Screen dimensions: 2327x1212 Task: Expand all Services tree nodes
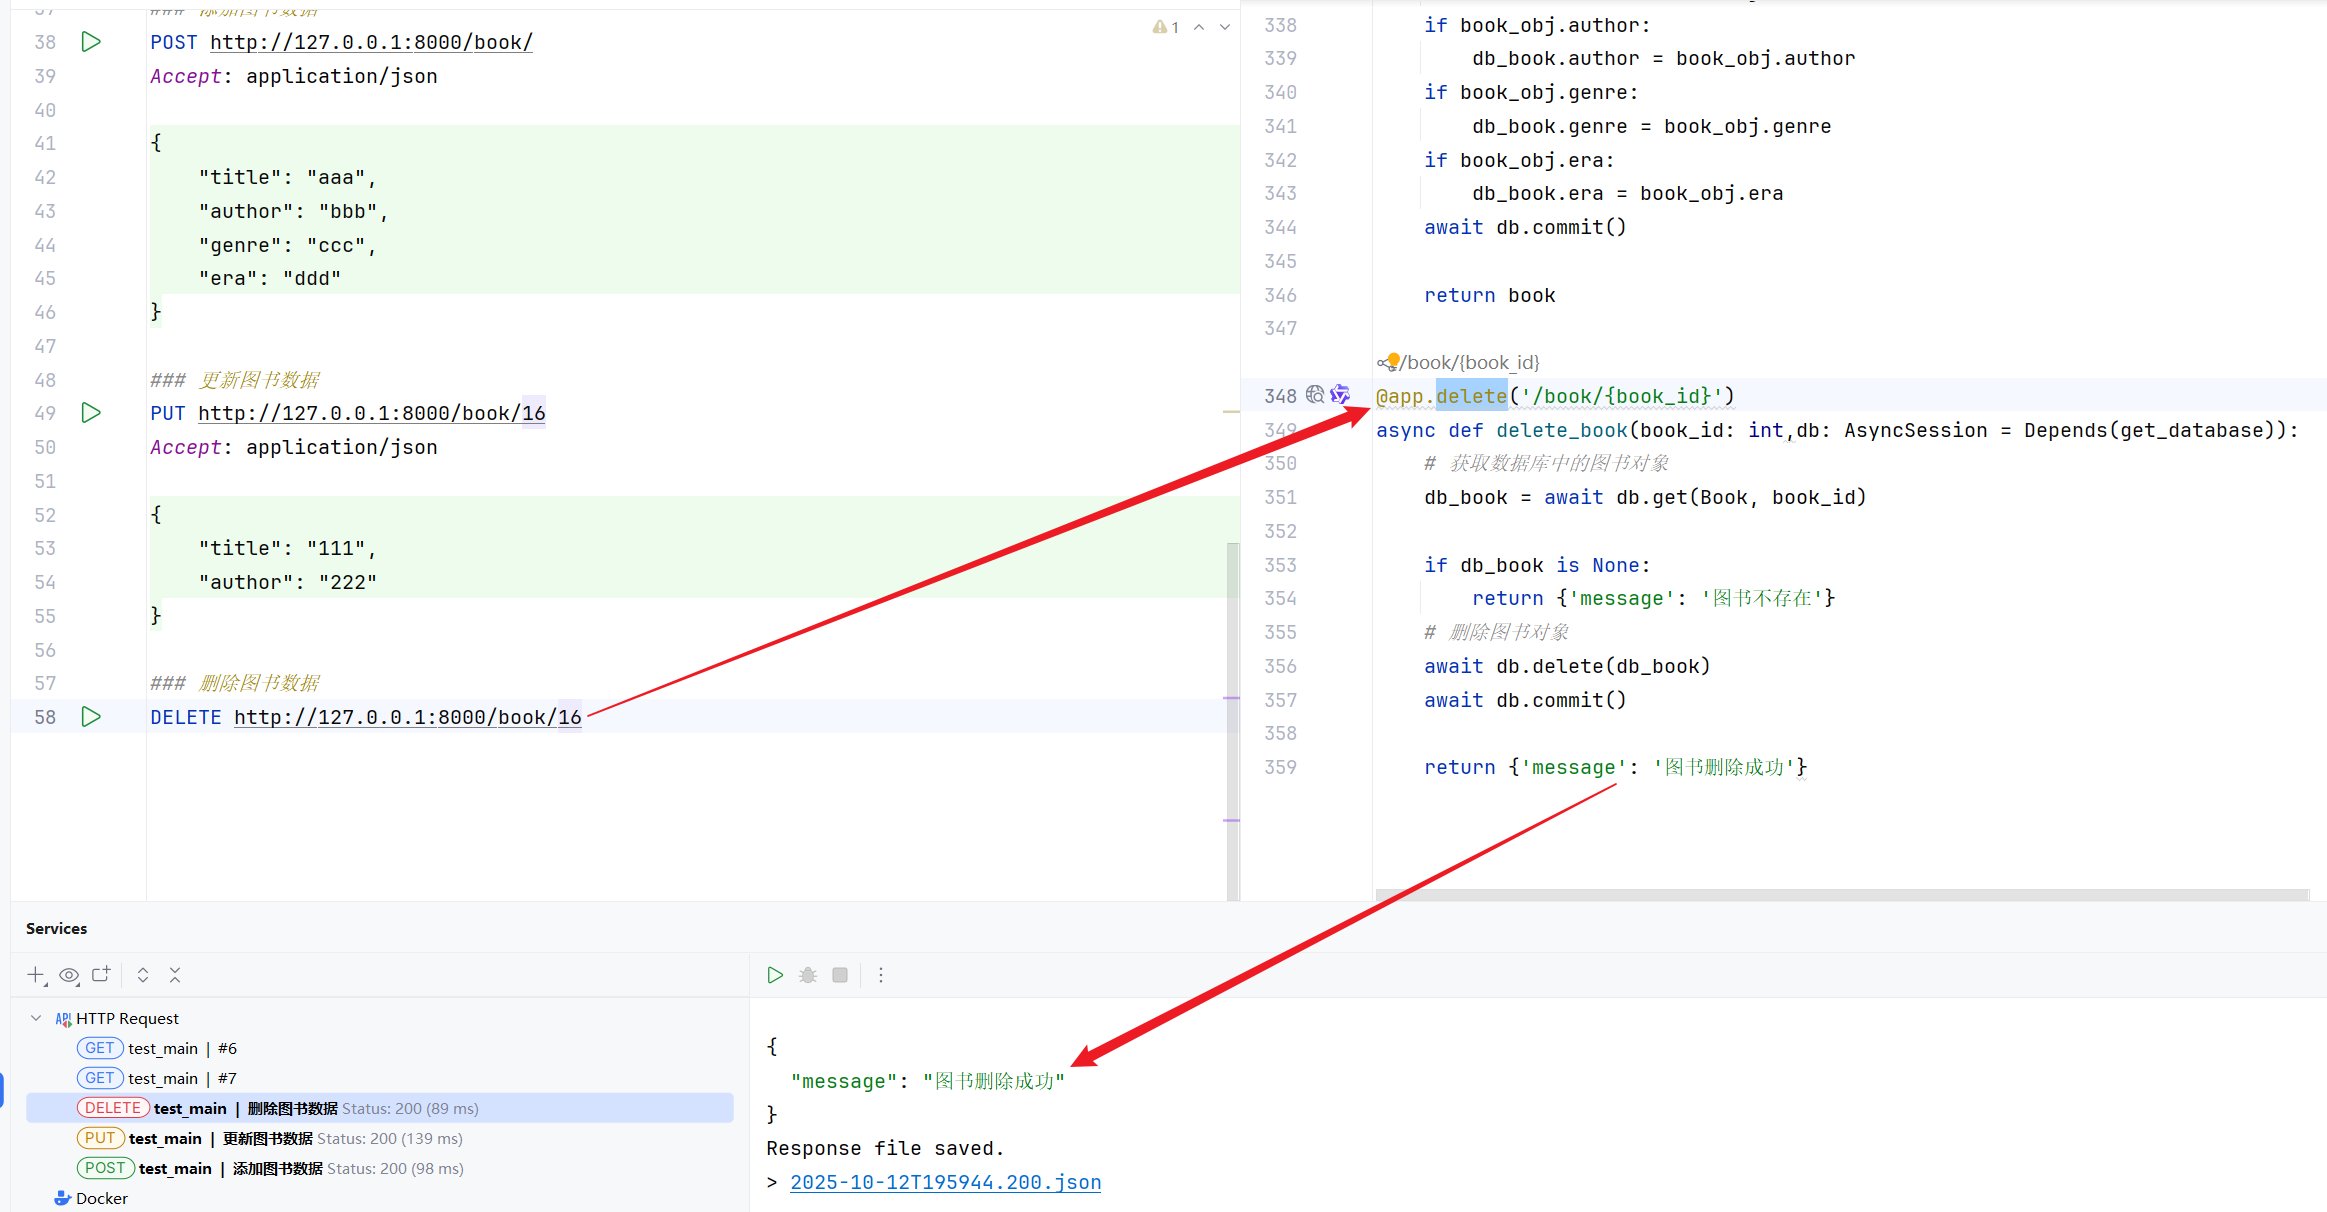143,975
